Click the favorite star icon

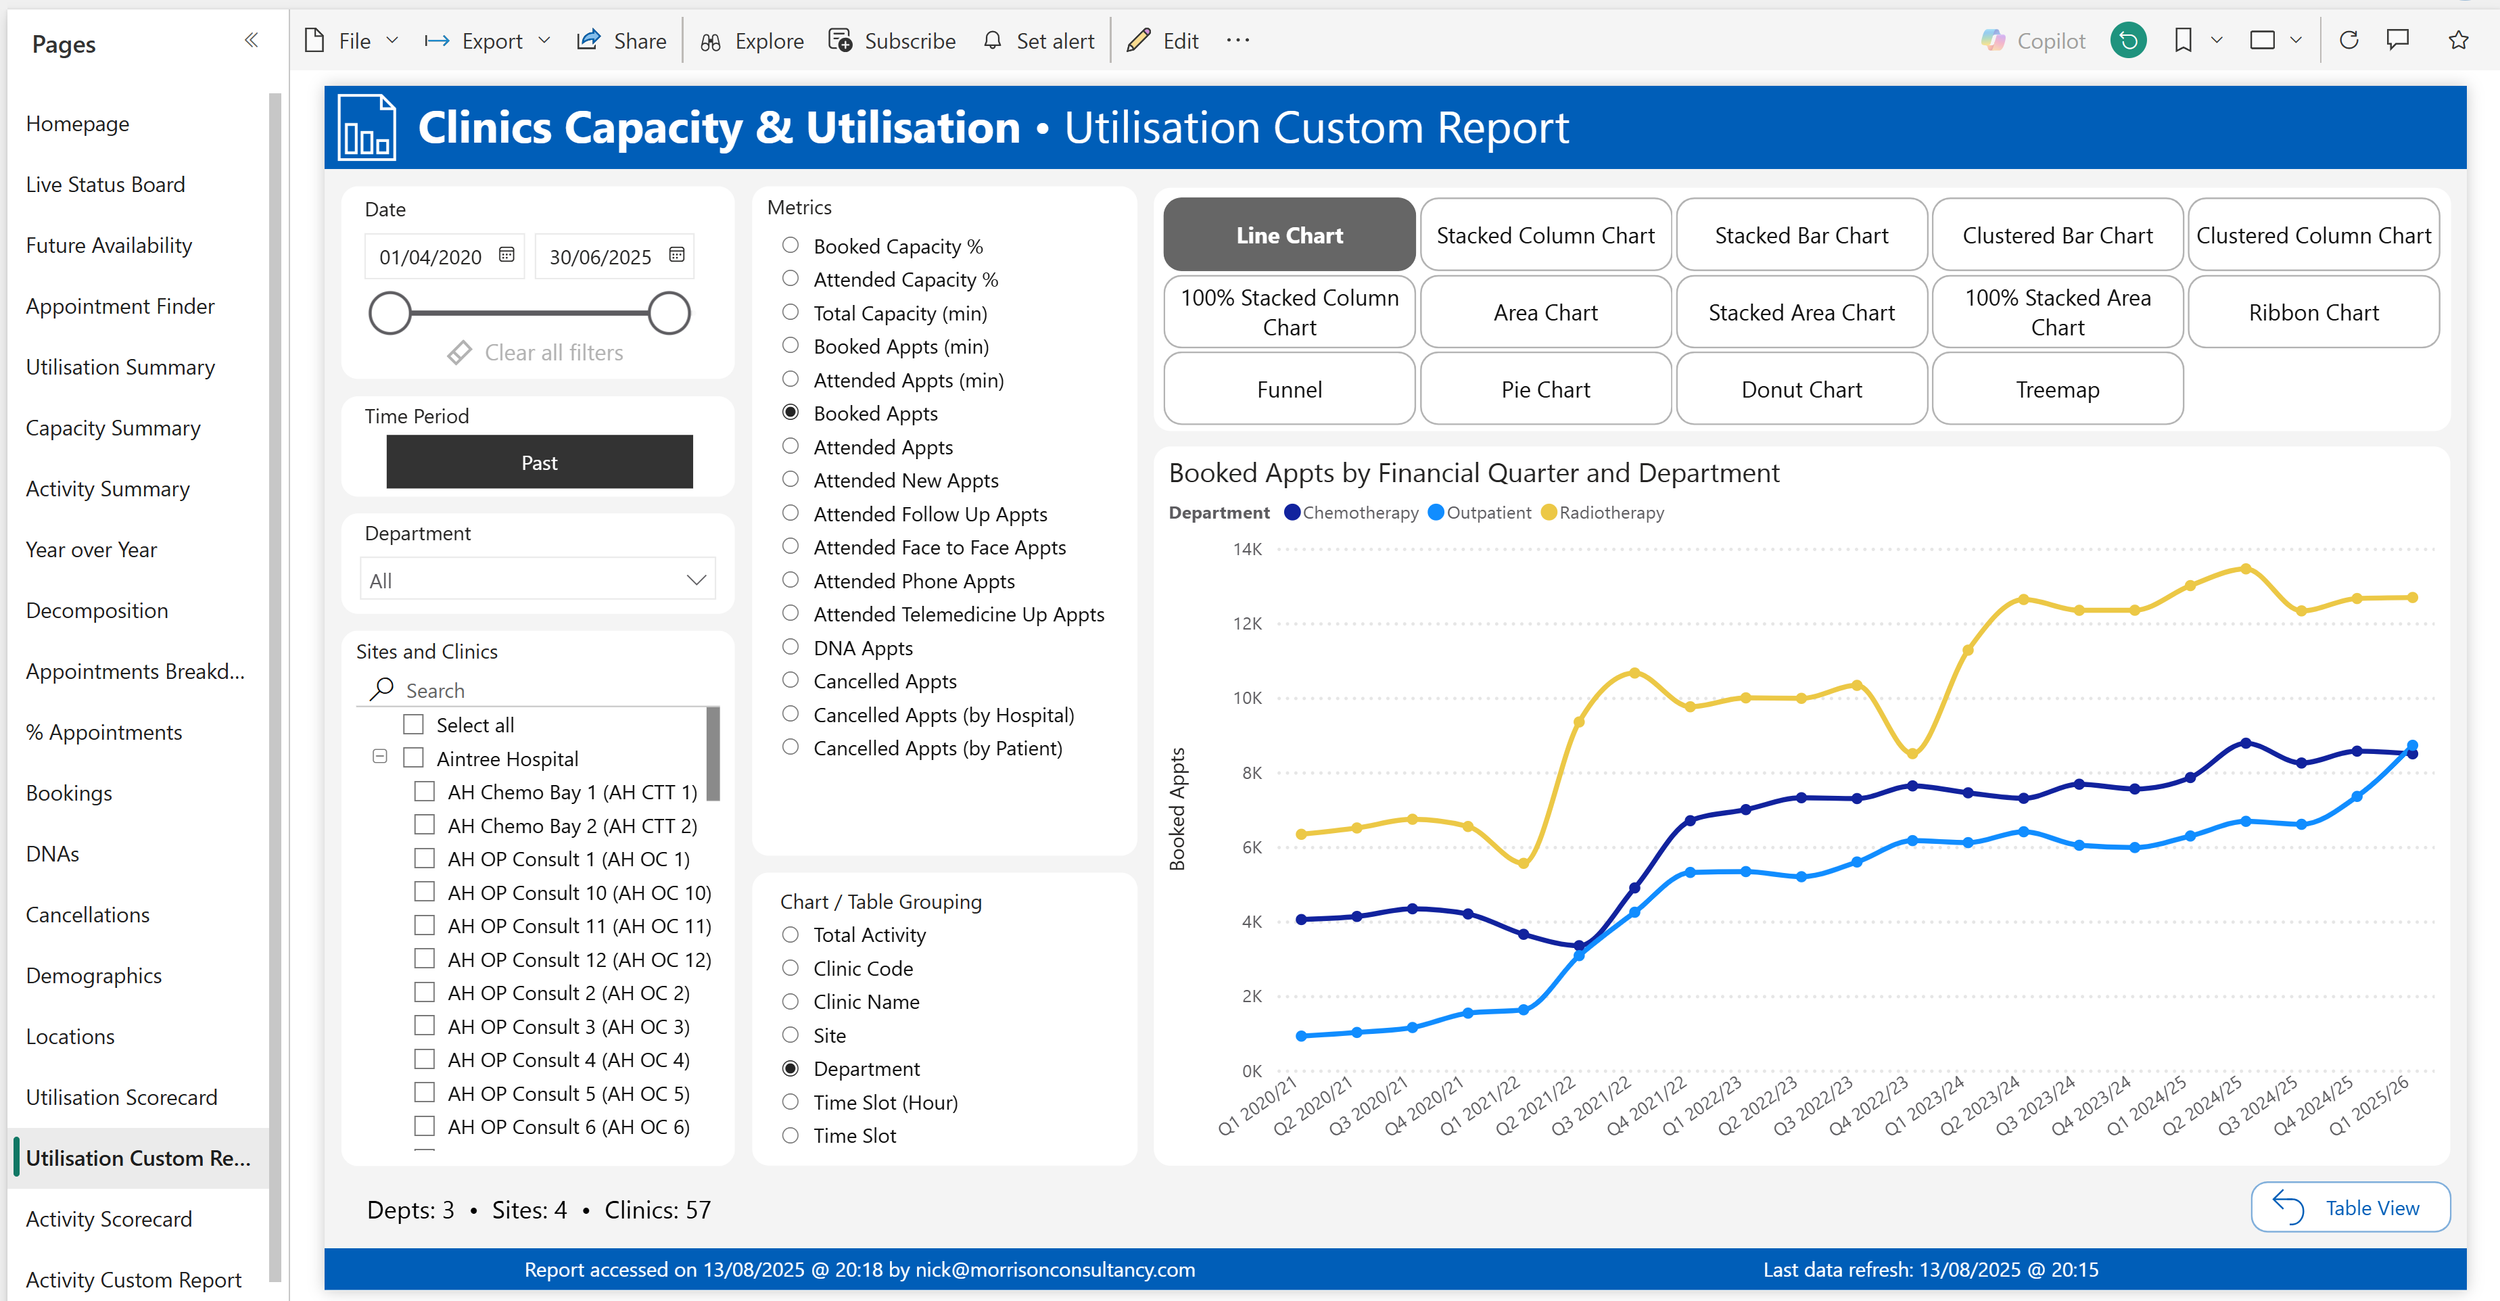2458,40
